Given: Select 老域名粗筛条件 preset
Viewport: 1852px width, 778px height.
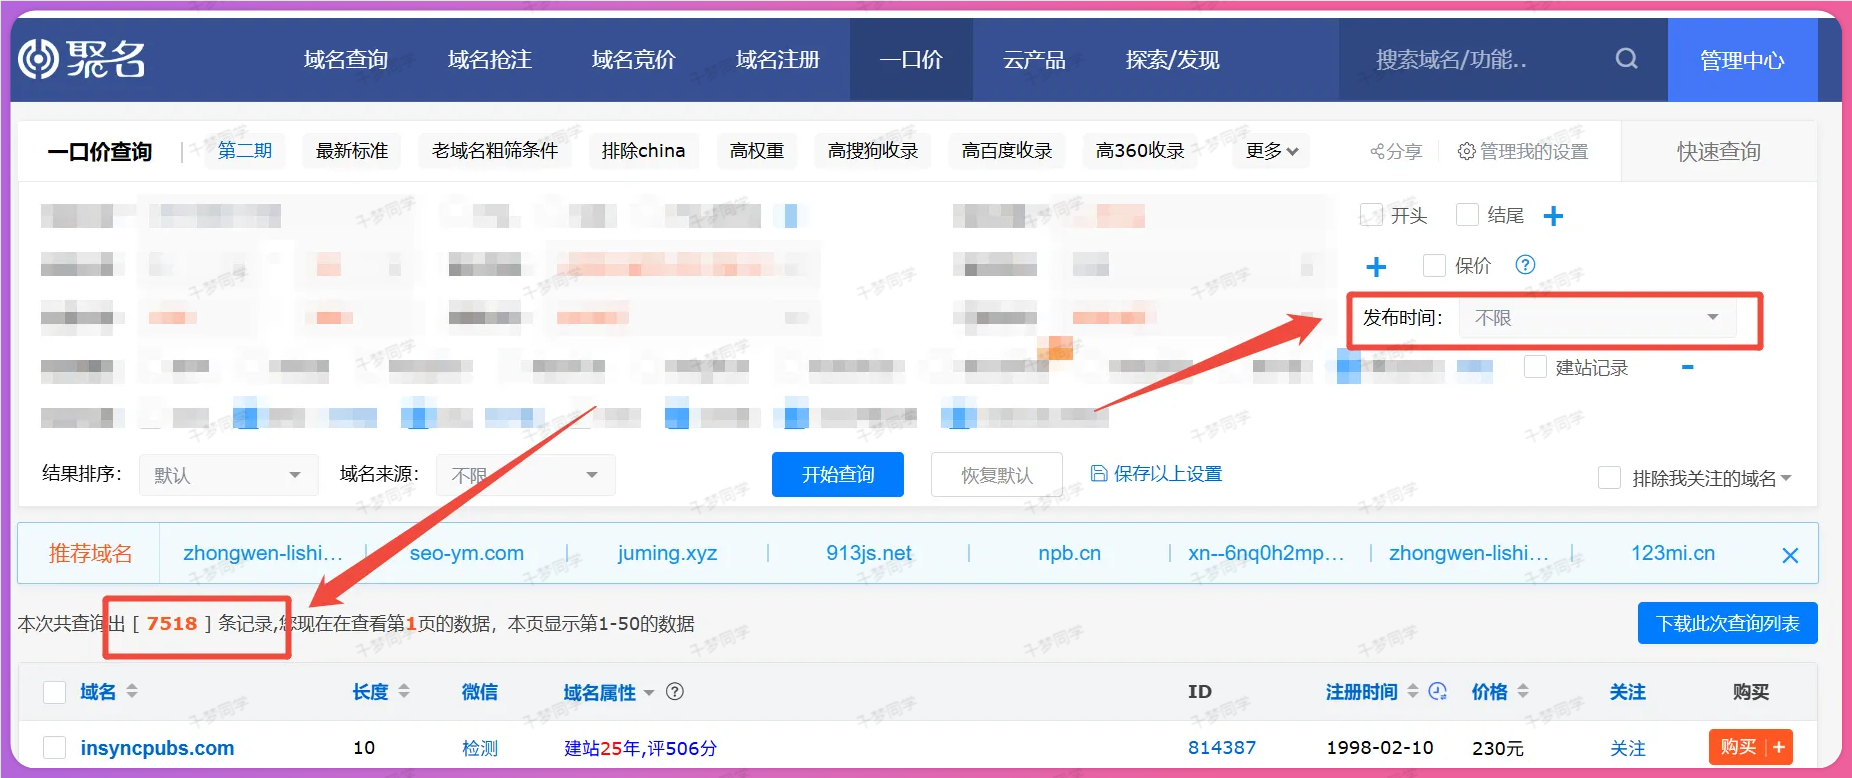Looking at the screenshot, I should click(495, 151).
